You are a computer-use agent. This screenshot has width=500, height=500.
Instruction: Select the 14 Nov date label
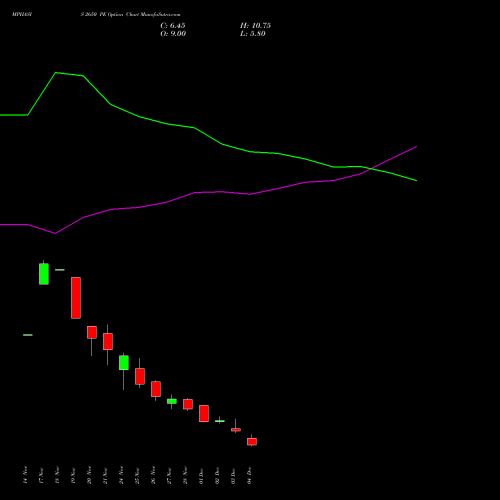25,475
